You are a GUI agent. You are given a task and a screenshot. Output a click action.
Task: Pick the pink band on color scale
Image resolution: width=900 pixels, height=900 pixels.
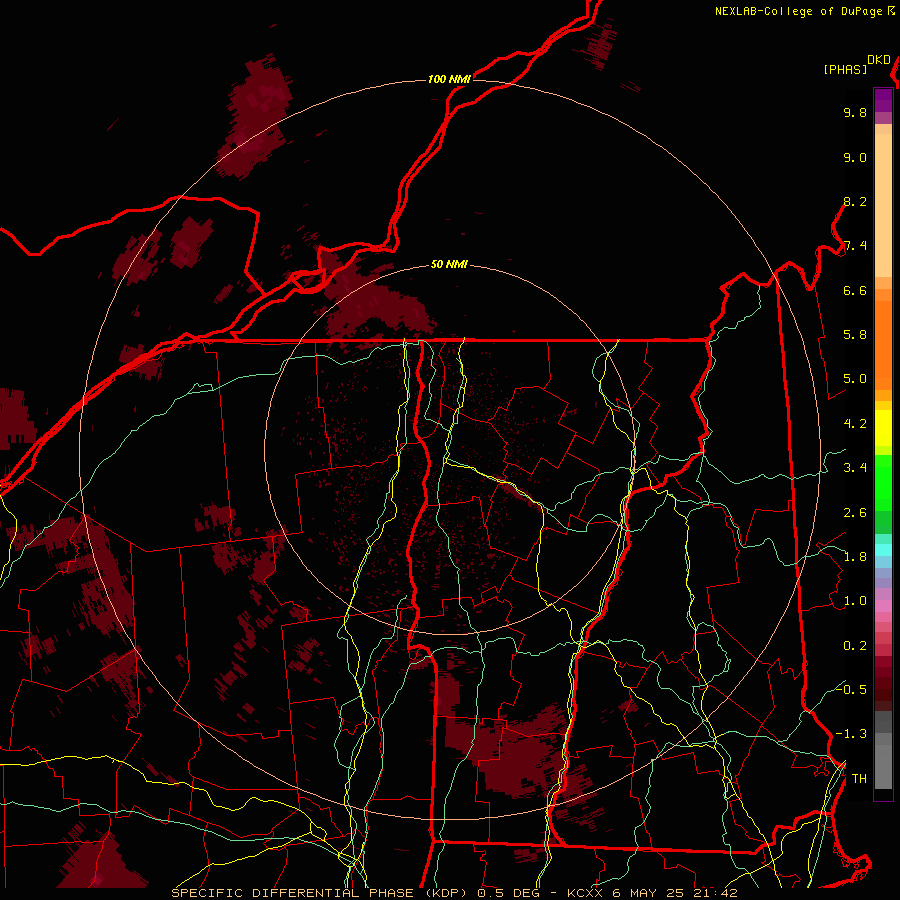click(x=883, y=606)
